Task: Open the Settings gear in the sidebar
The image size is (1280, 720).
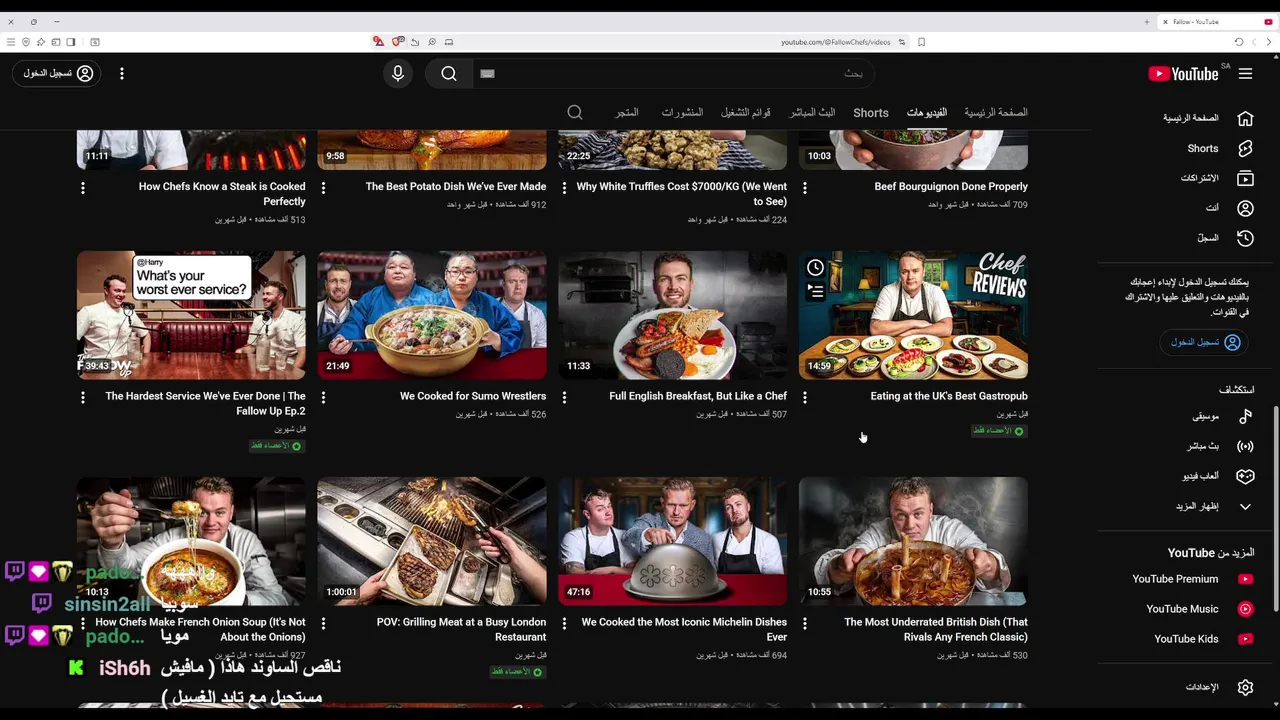Action: 1245,687
